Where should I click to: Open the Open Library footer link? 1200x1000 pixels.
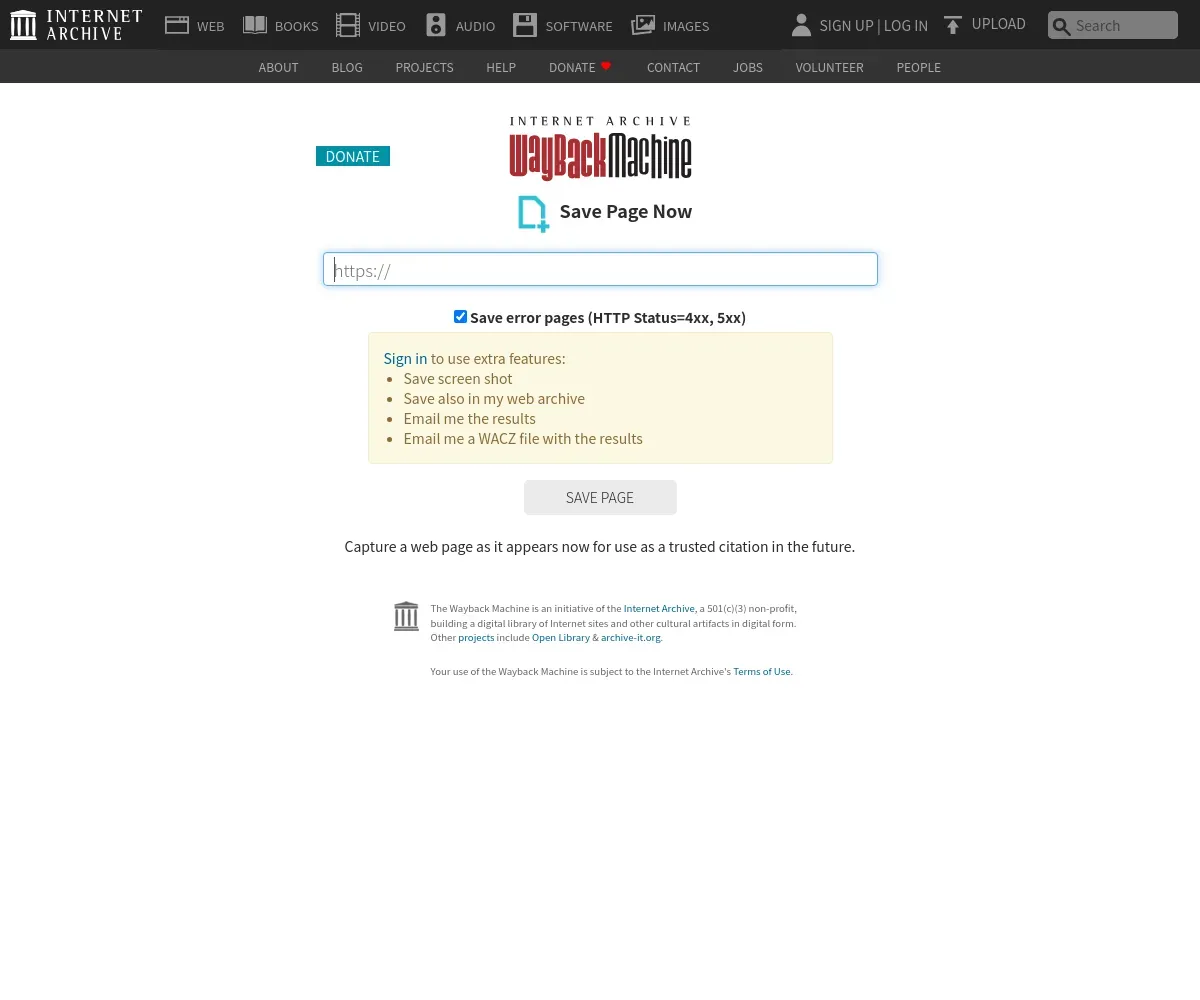561,637
